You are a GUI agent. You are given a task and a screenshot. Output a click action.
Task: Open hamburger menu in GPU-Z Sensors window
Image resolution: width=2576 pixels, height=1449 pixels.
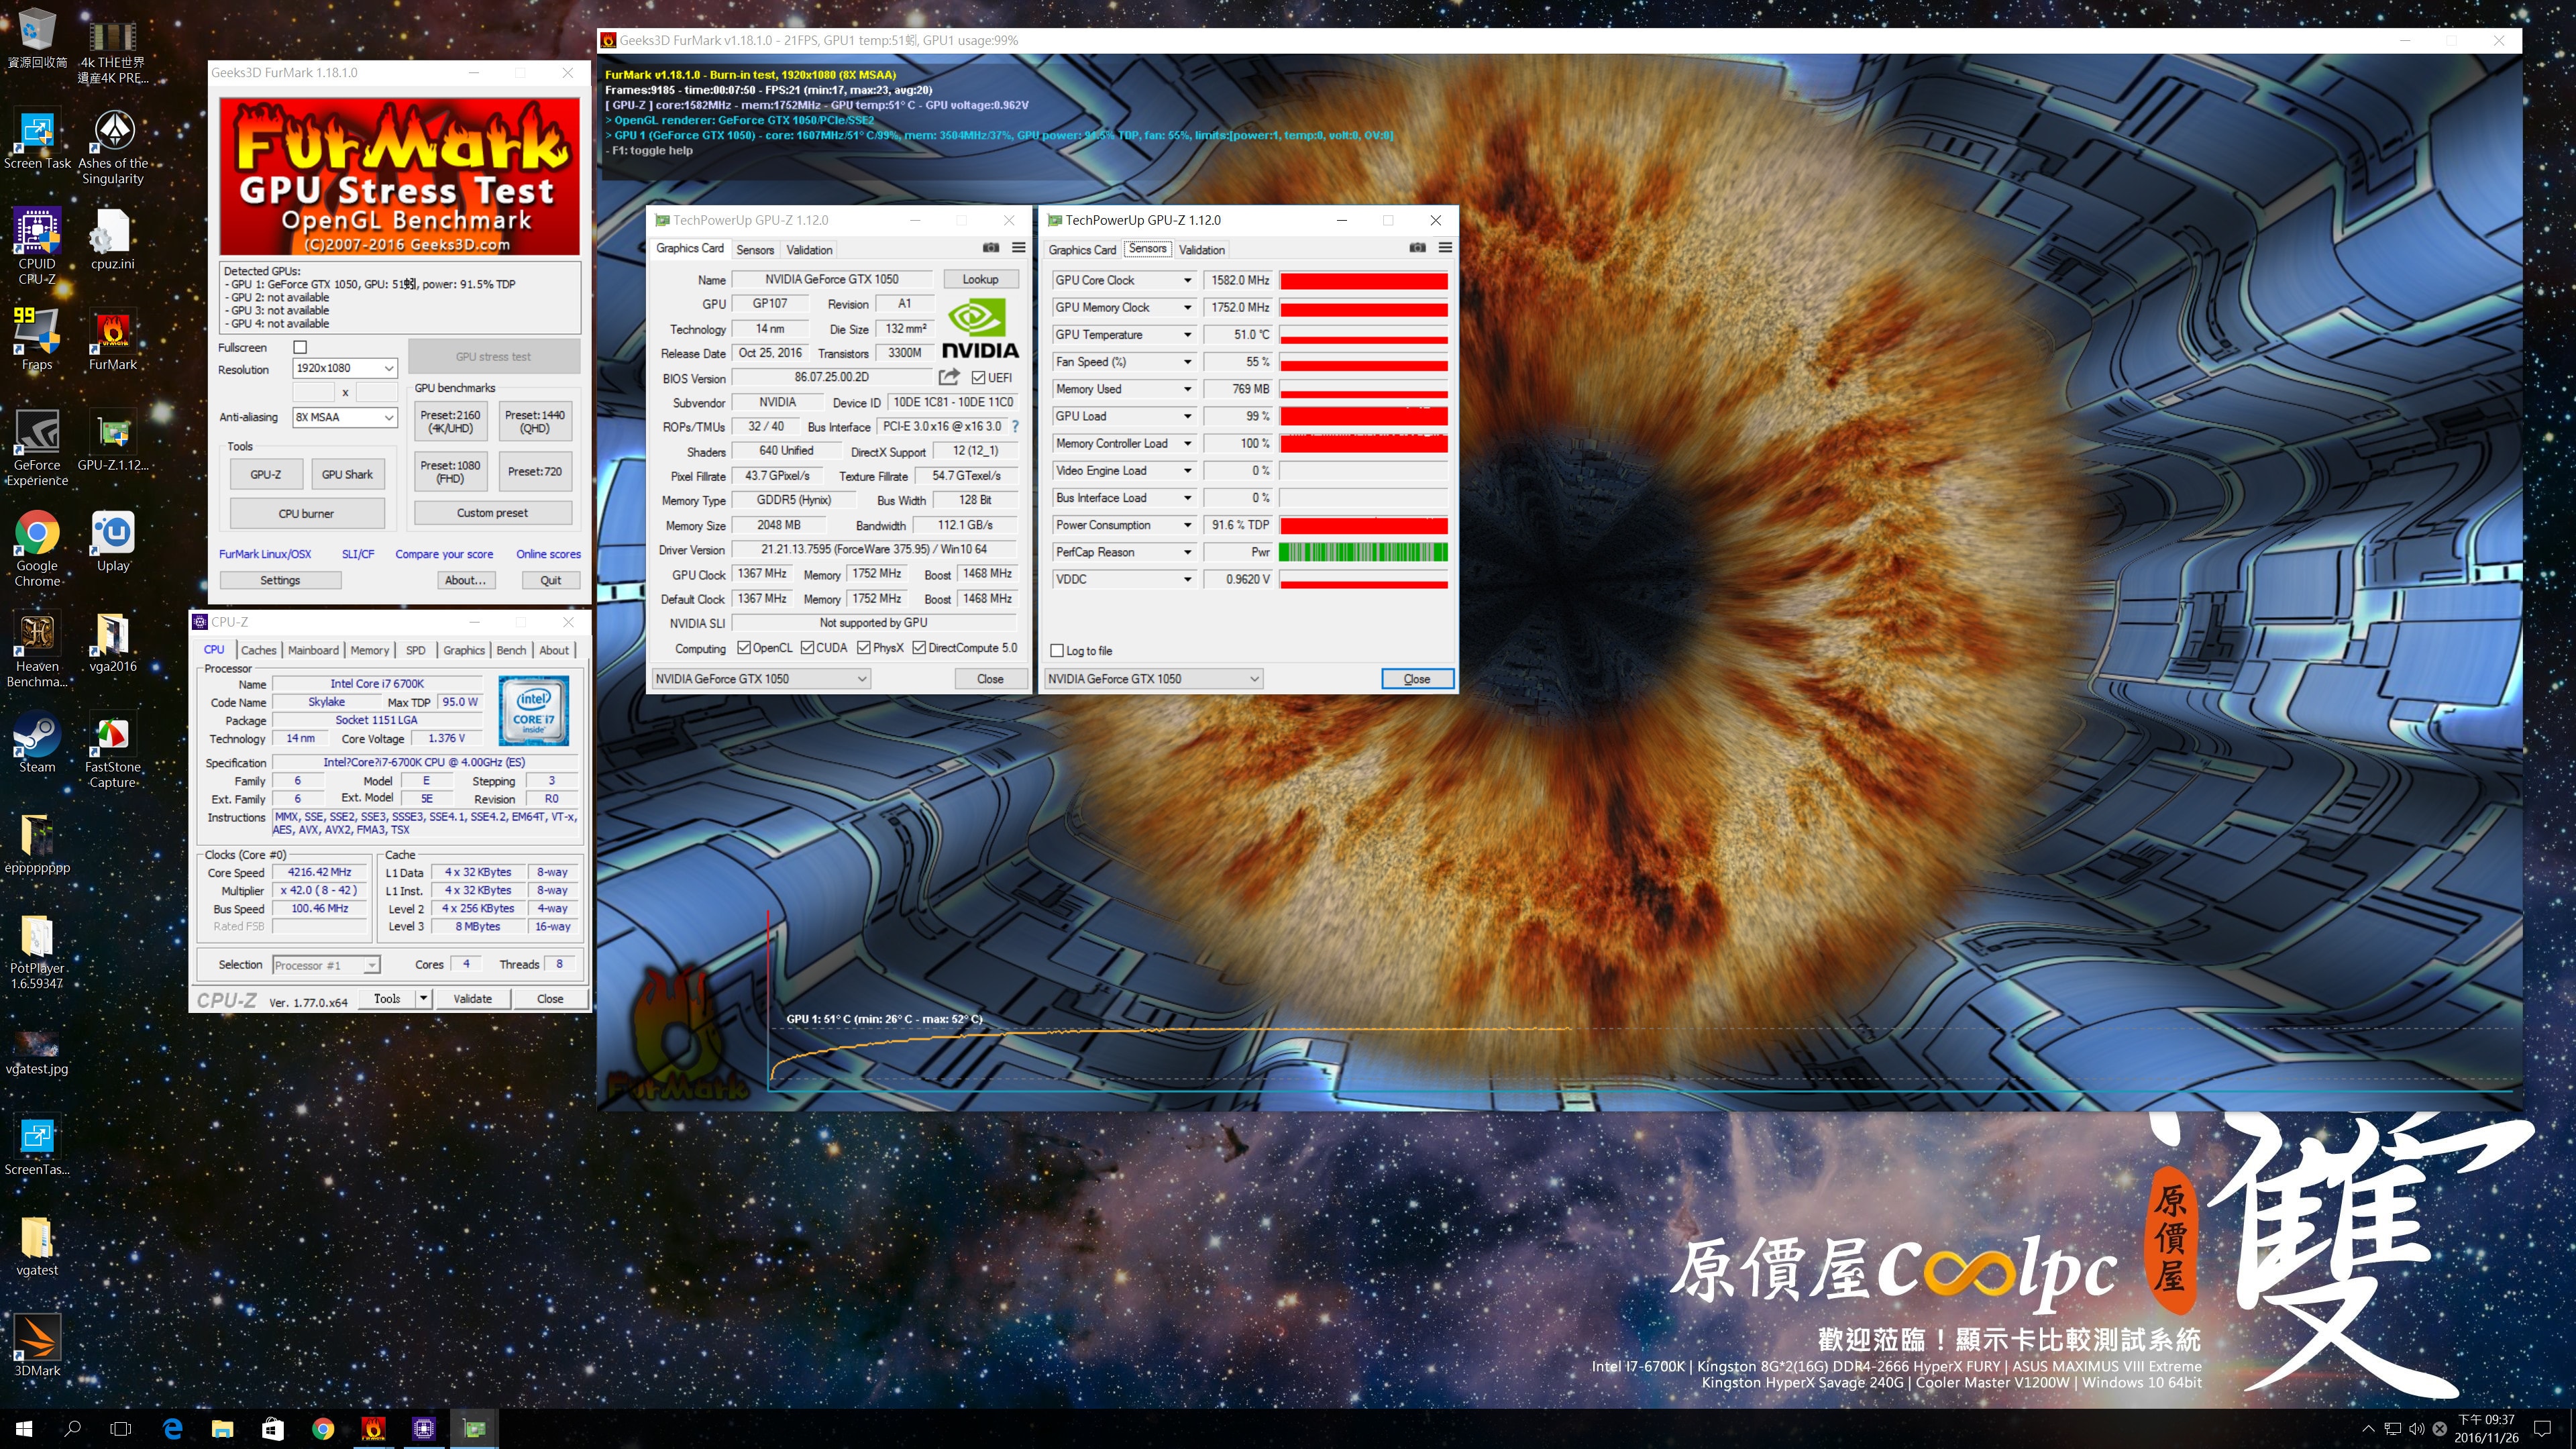1445,248
